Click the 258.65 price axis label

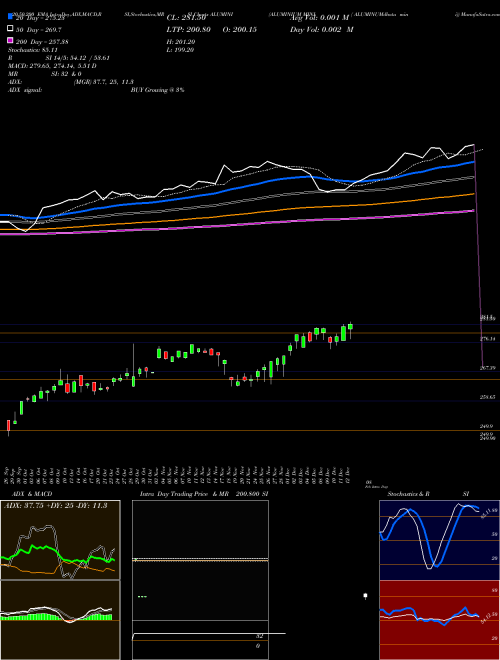click(487, 397)
